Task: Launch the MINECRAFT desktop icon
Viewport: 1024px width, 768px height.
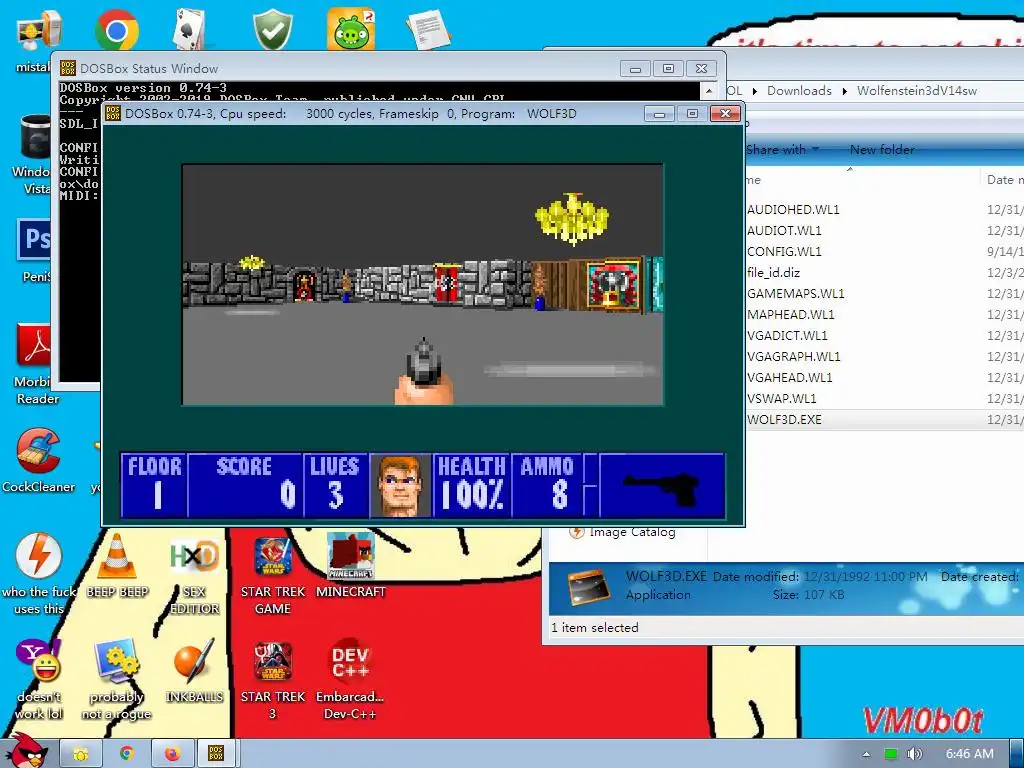Action: coord(351,566)
